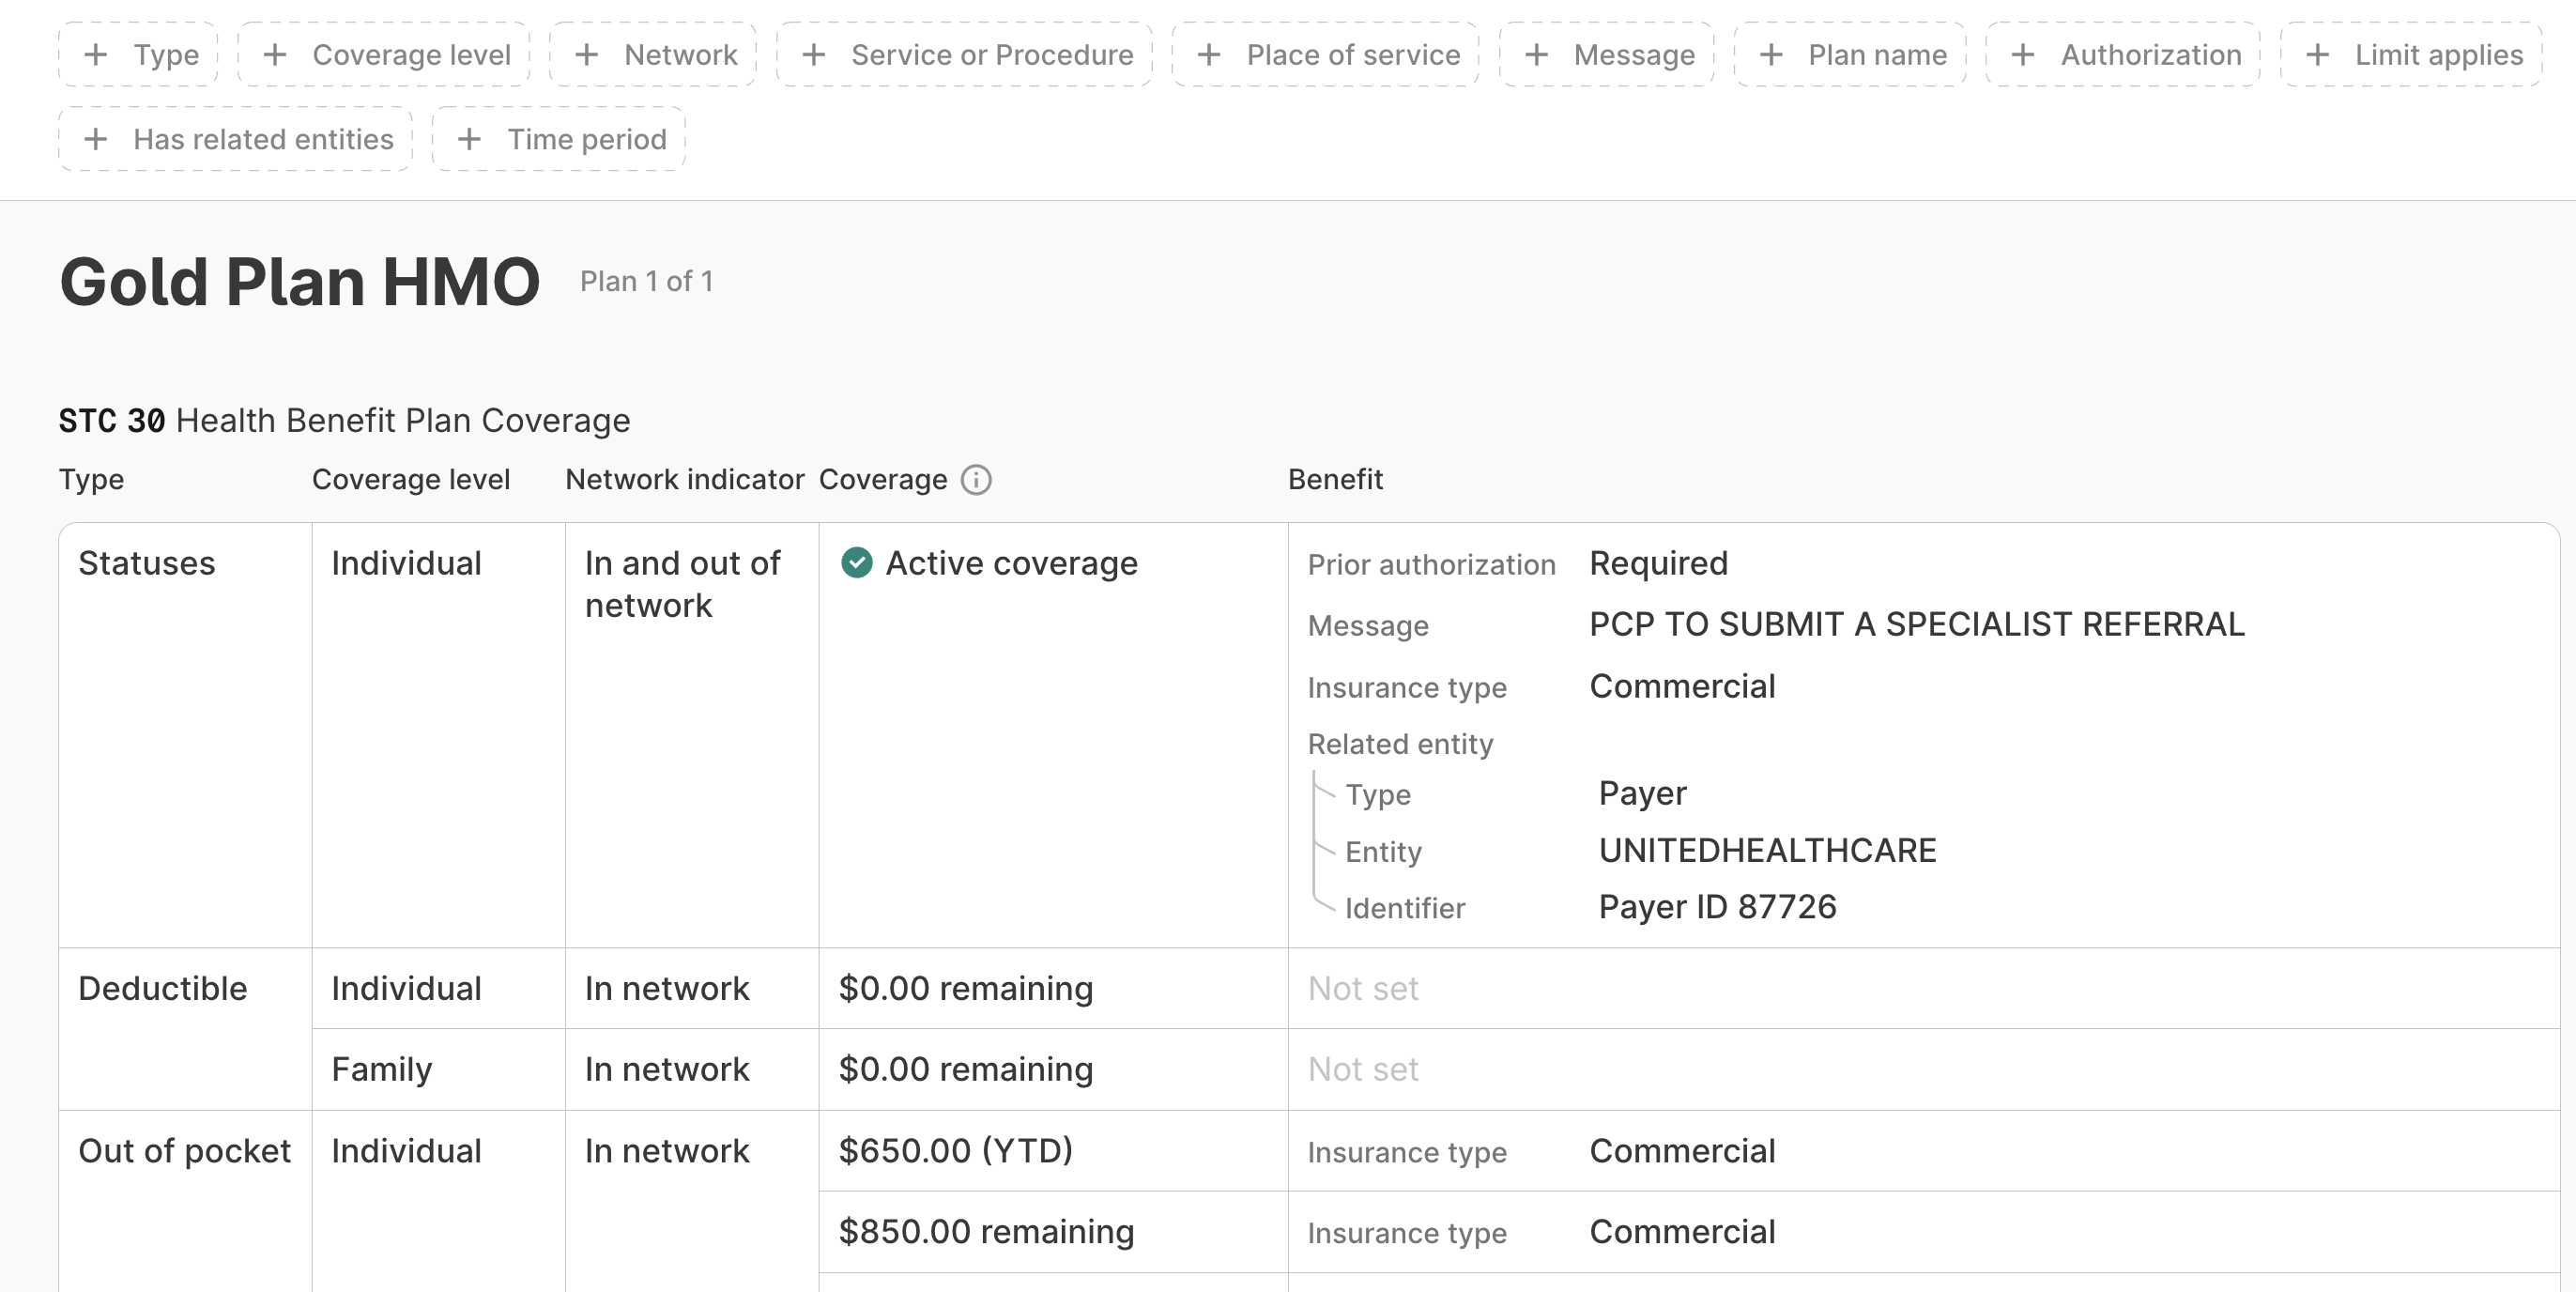Add the Coverage level filter
The width and height of the screenshot is (2576, 1292).
[x=384, y=54]
